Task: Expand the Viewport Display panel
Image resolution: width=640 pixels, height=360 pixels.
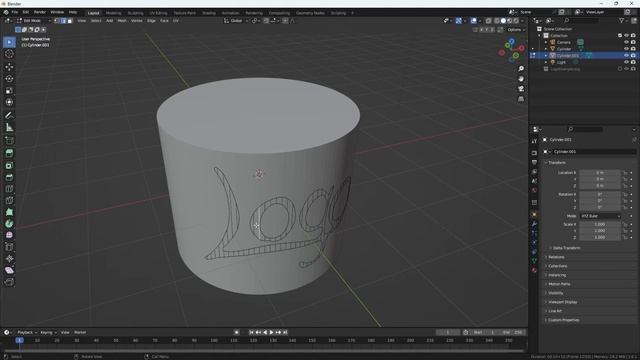Action: [562, 302]
